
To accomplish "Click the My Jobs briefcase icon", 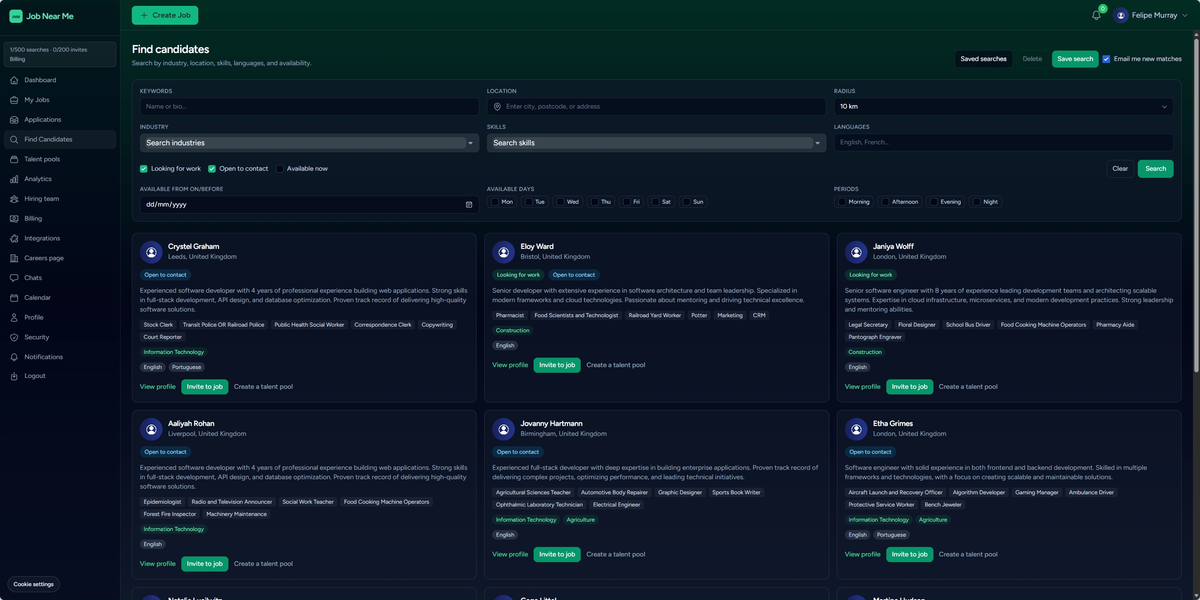I will point(14,100).
